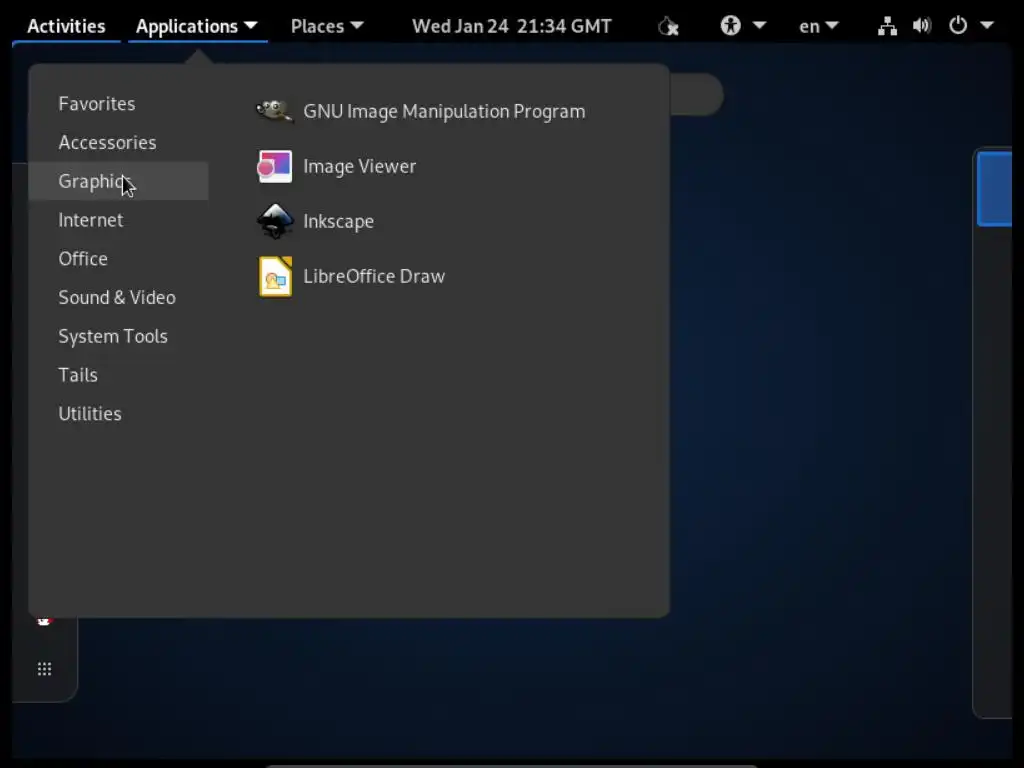The height and width of the screenshot is (768, 1024).
Task: Select the Internet category
Action: click(90, 220)
